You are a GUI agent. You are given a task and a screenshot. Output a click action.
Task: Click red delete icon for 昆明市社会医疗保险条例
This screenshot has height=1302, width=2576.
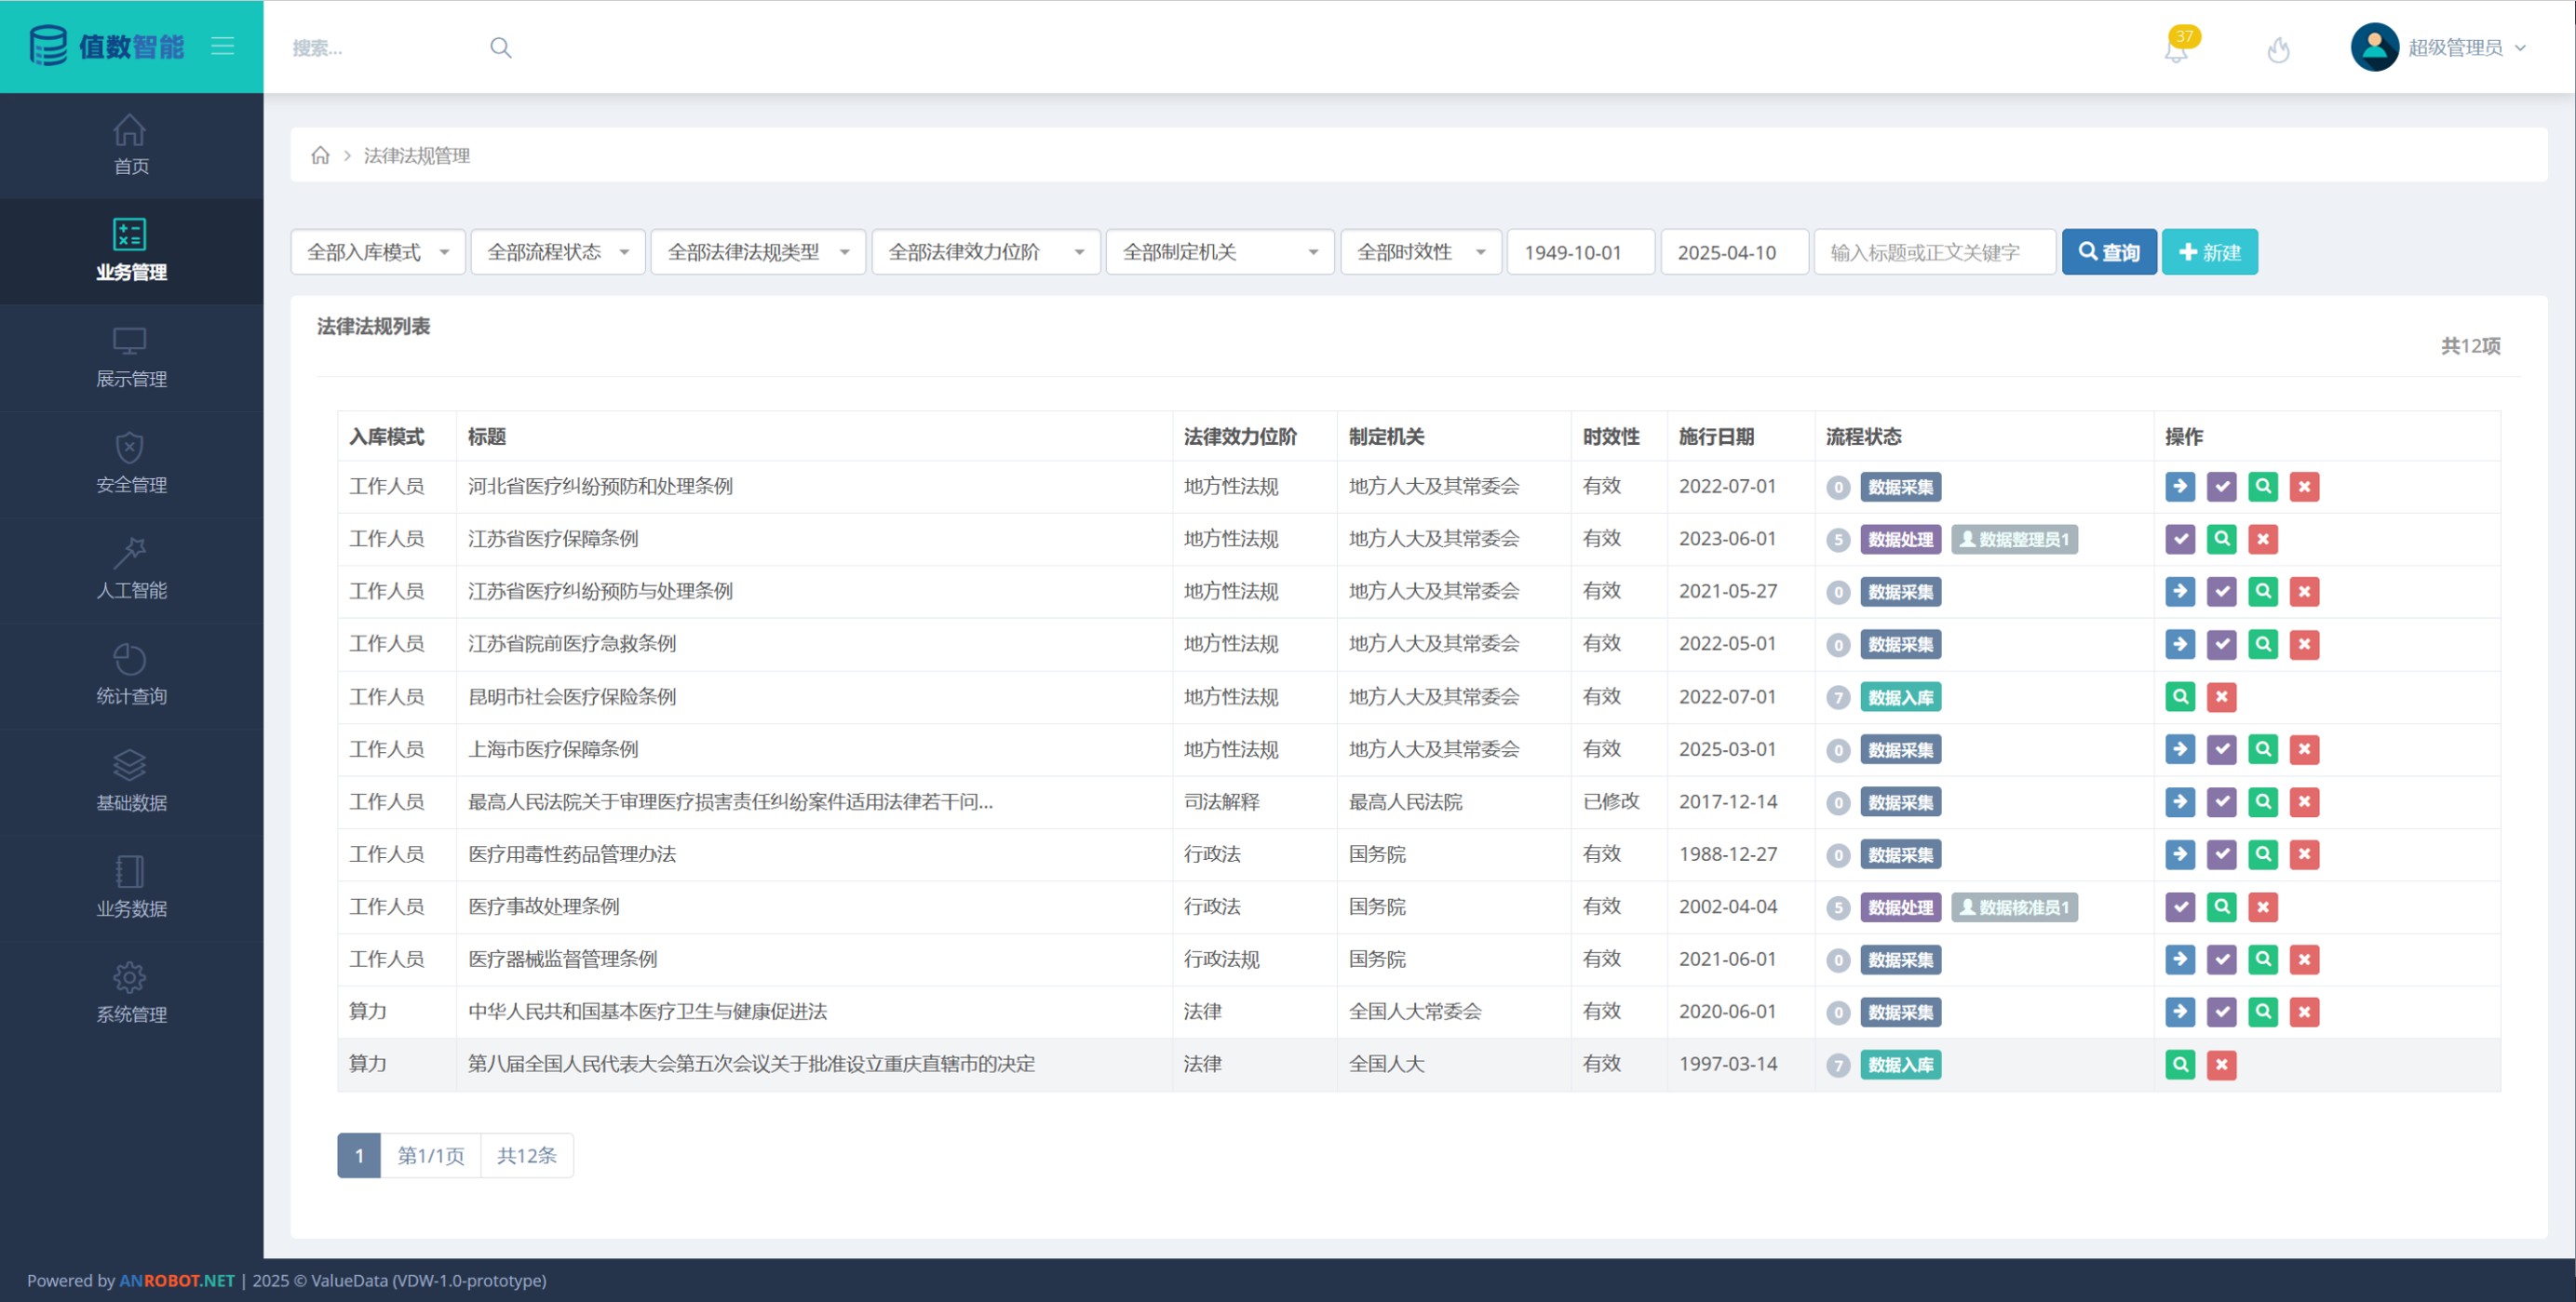[x=2221, y=697]
